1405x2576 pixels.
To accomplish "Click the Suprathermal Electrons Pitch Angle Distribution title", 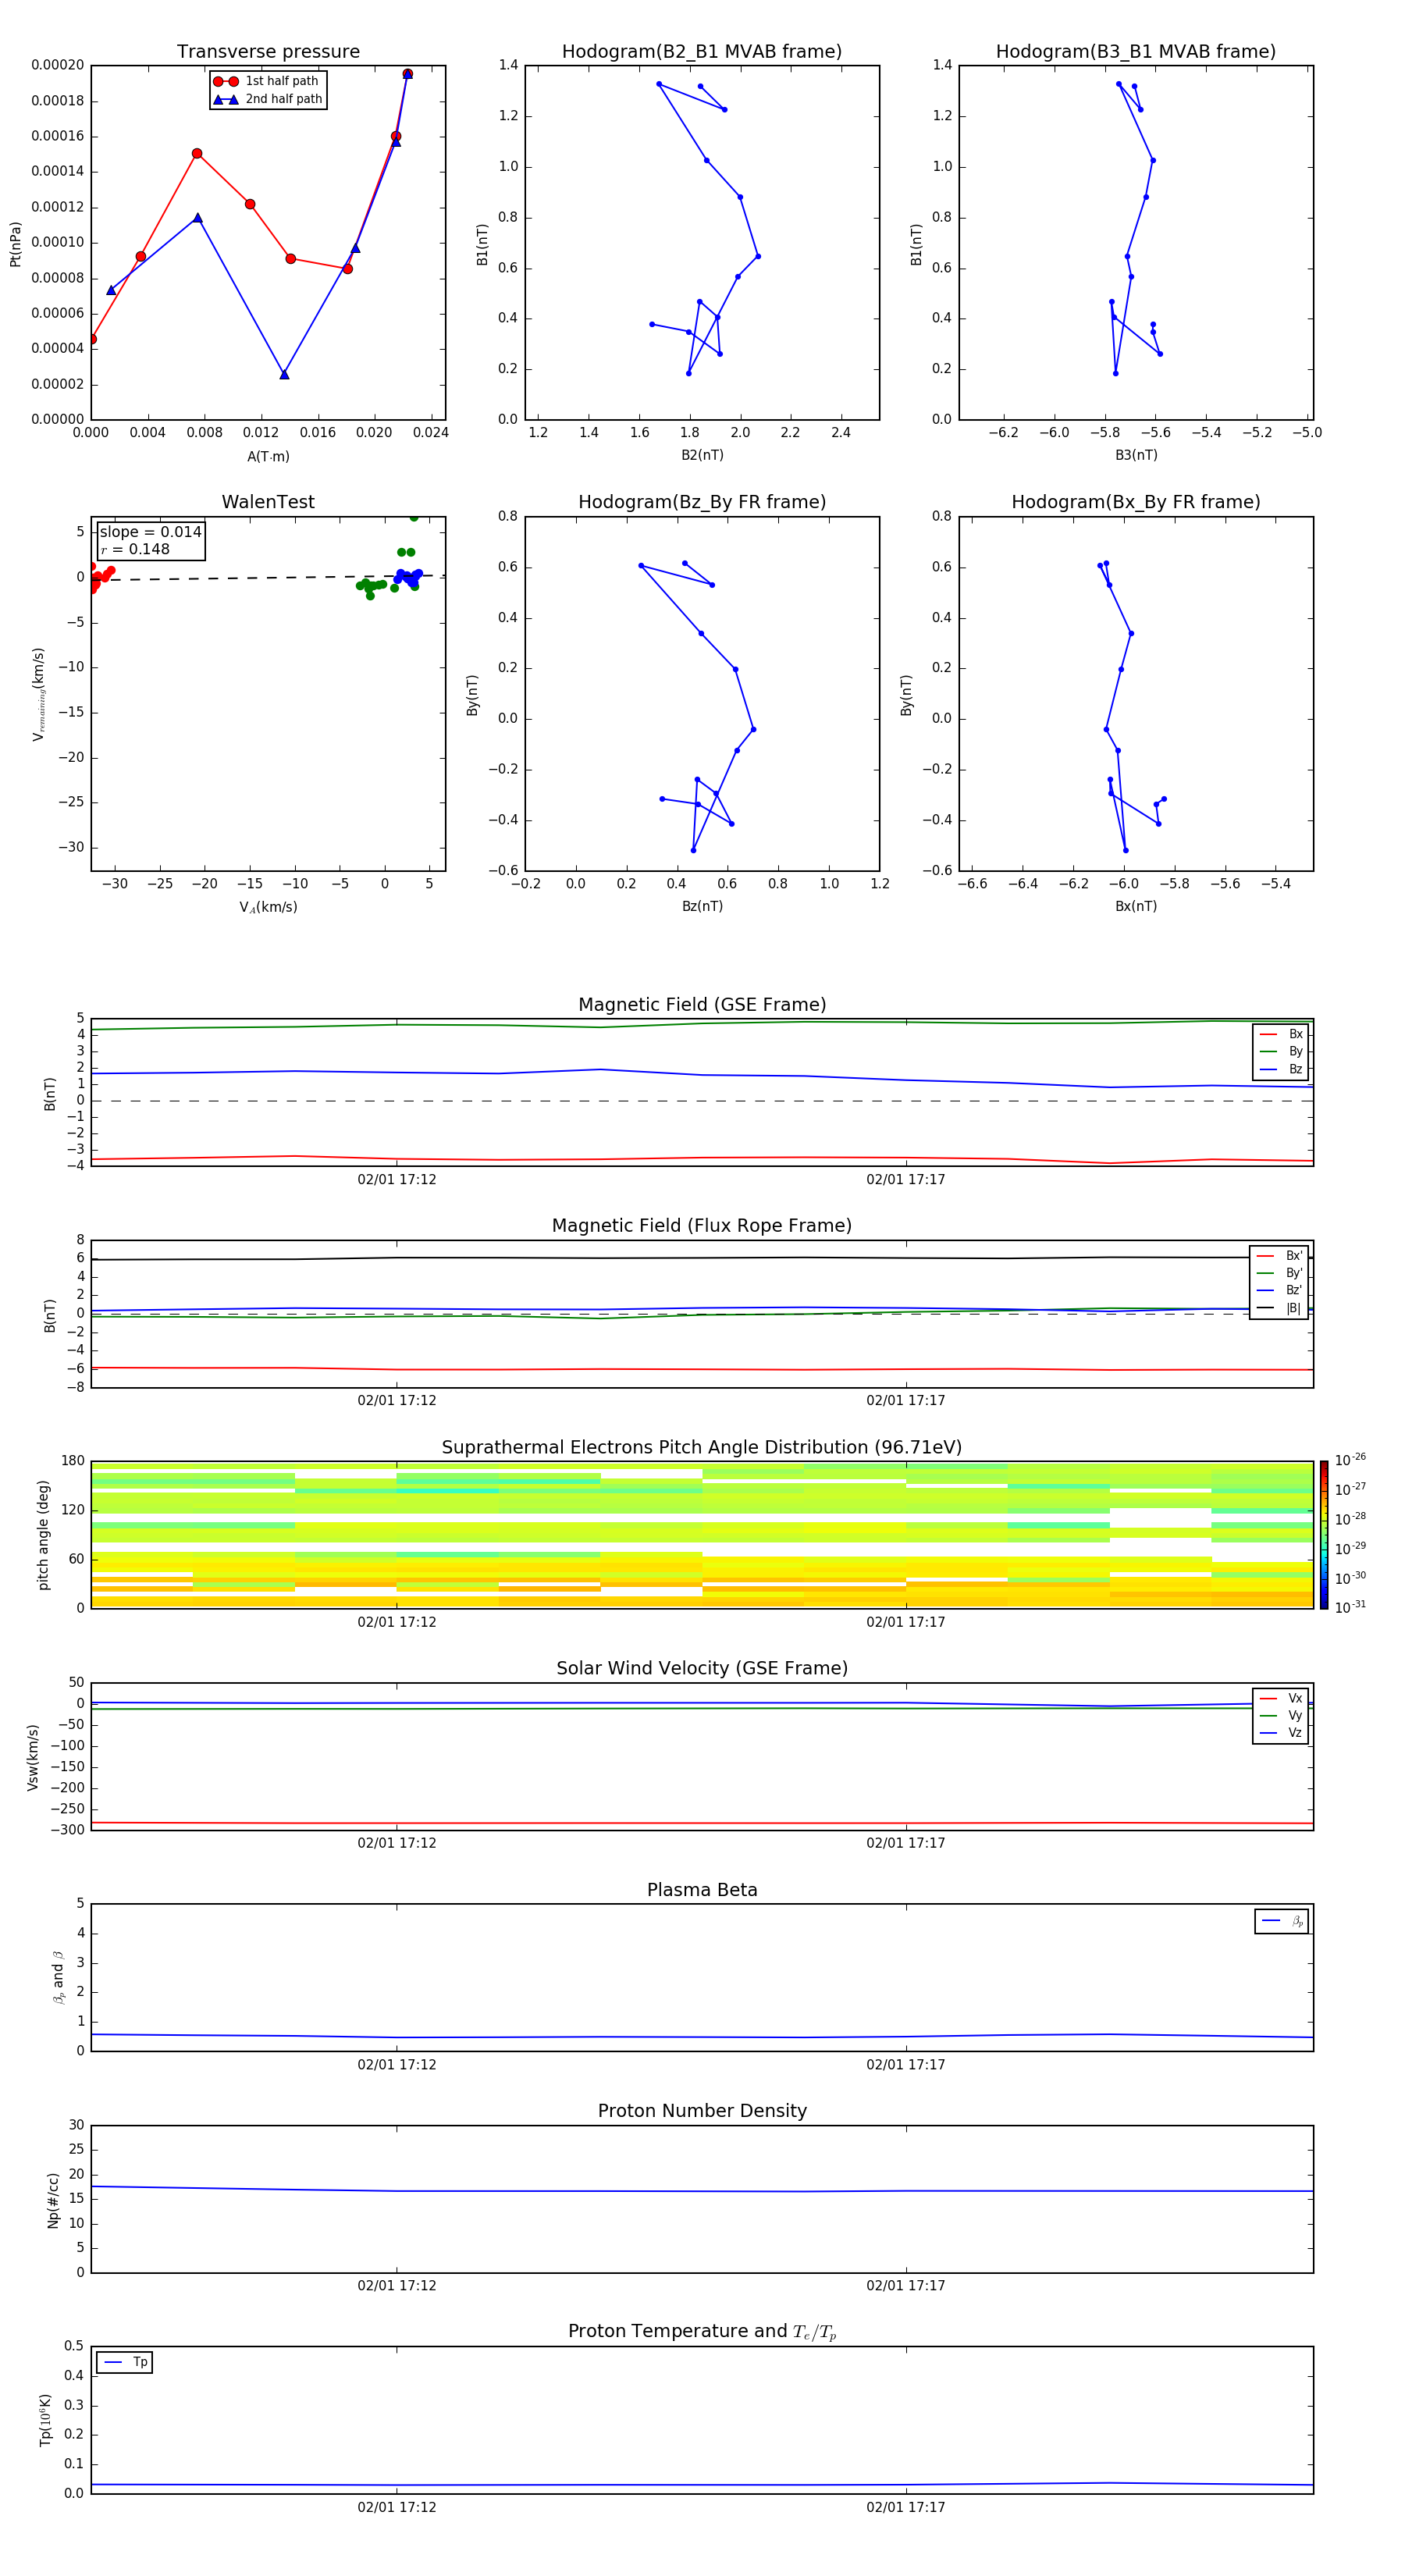I will click(x=702, y=1447).
